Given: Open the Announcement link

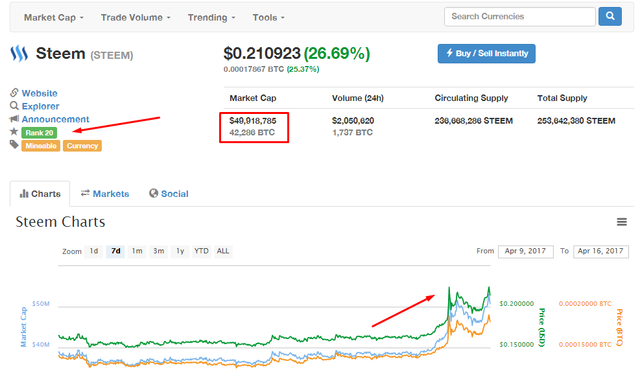Looking at the screenshot, I should pos(56,119).
